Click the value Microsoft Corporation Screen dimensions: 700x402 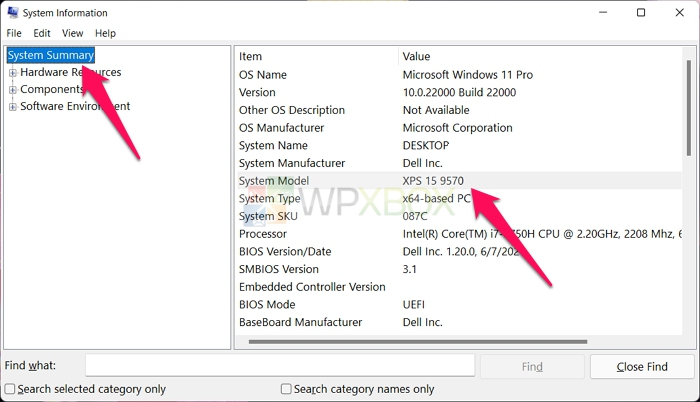point(458,128)
